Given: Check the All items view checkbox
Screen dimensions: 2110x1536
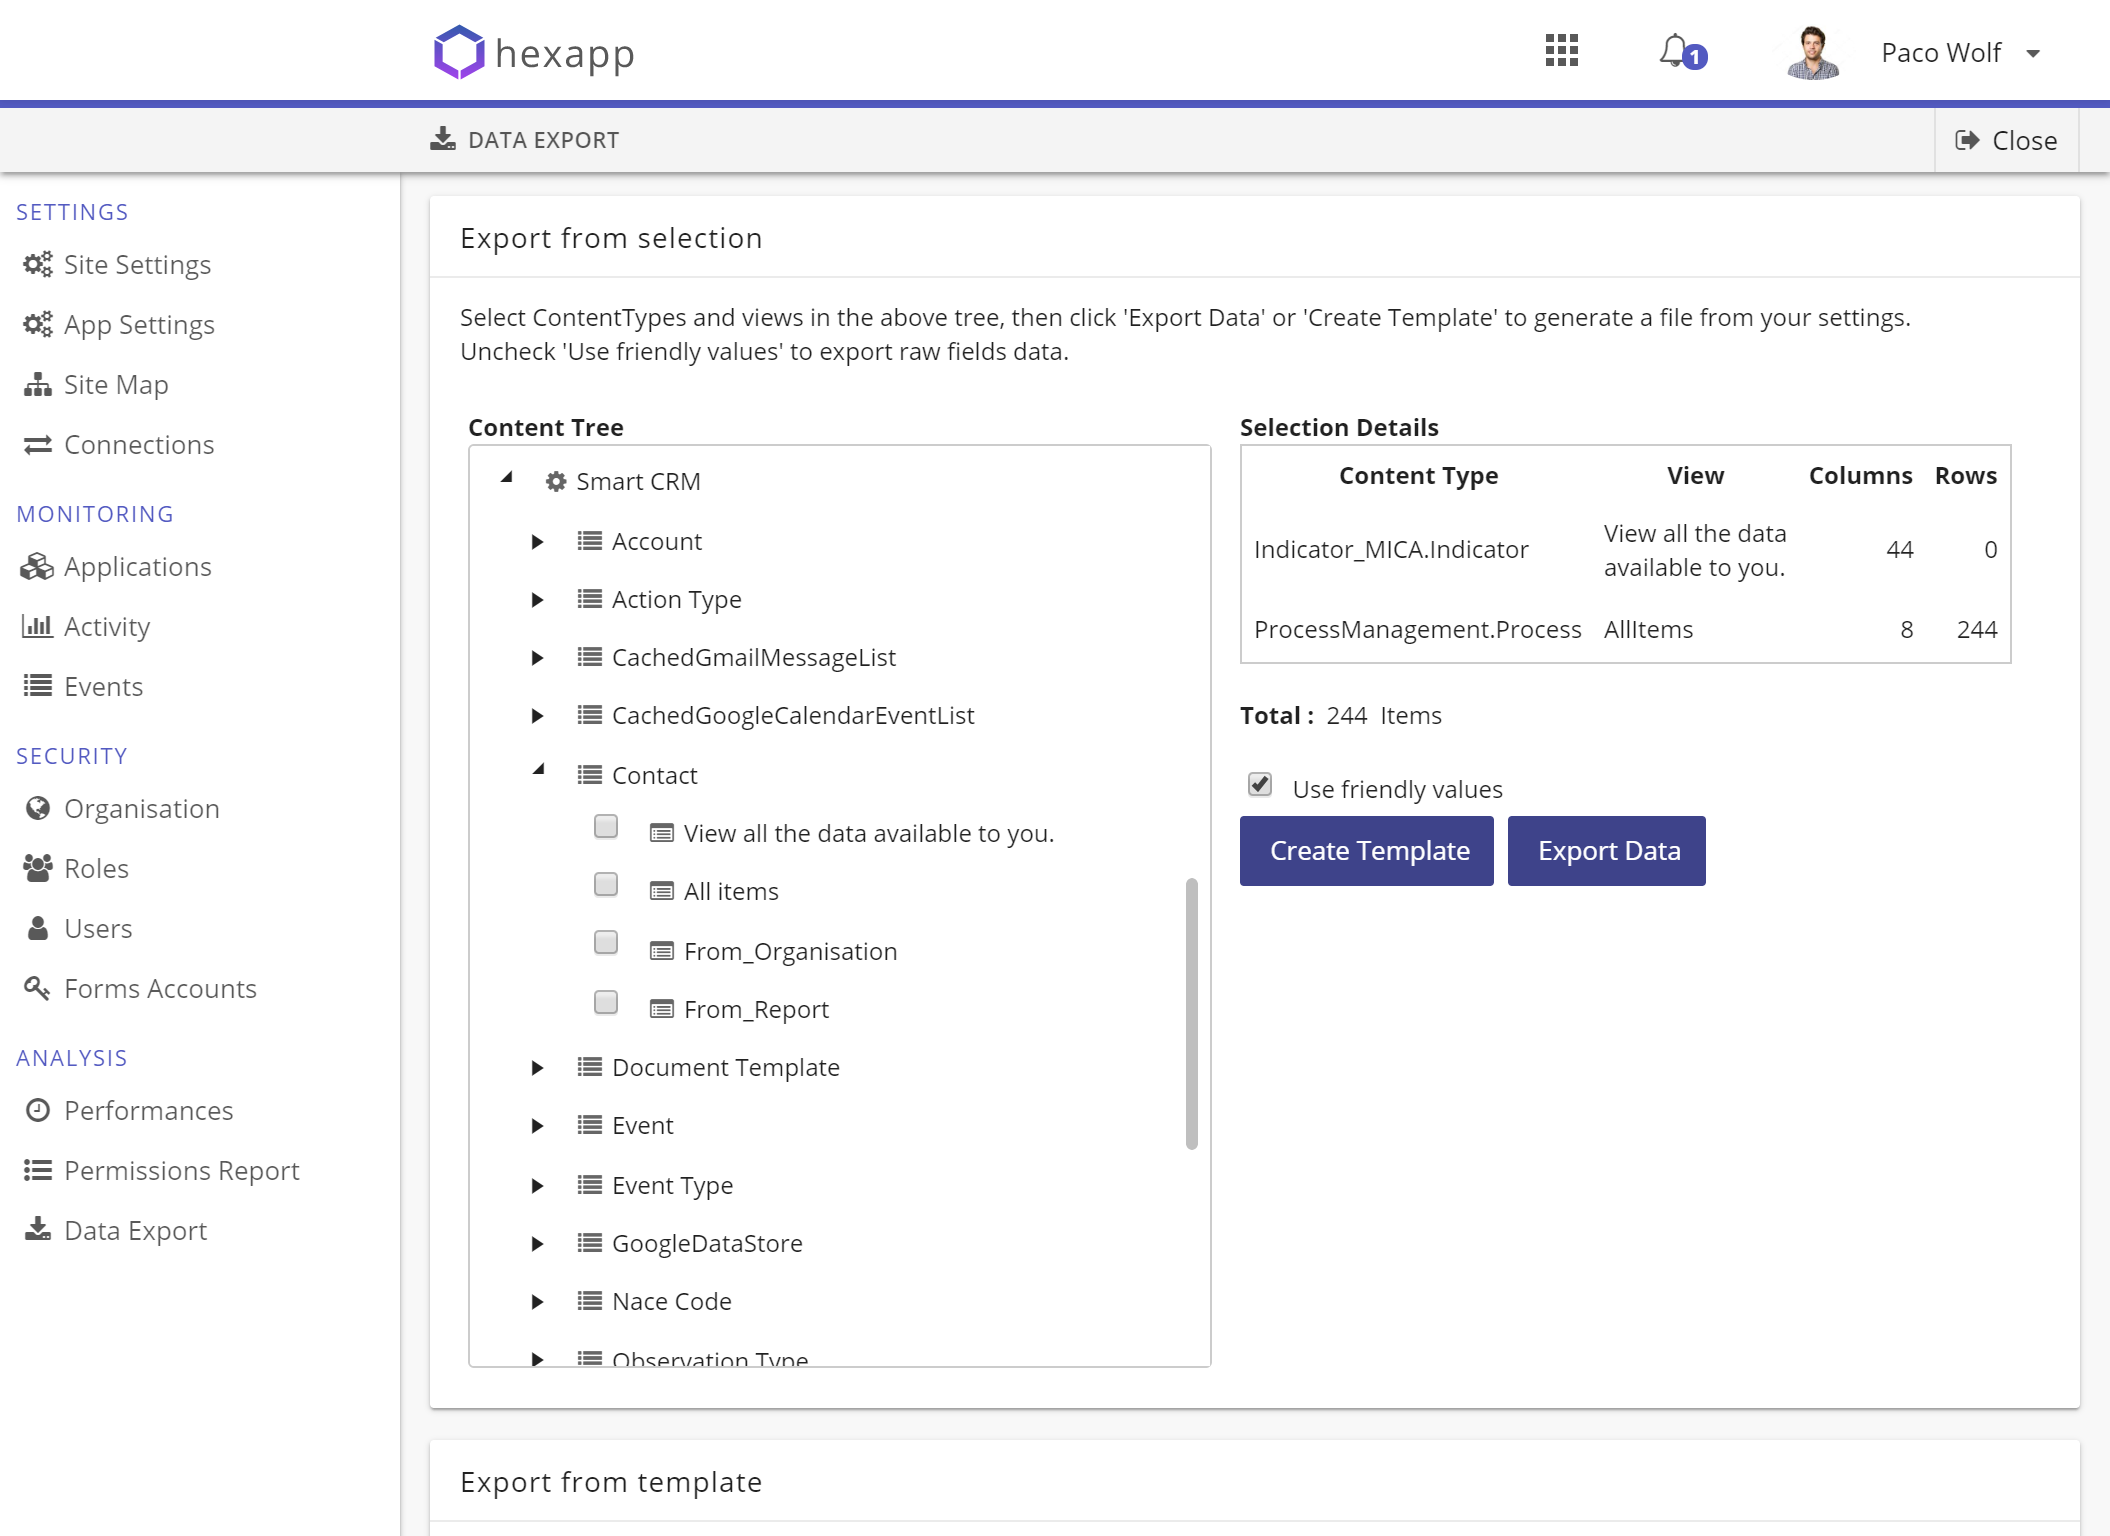Looking at the screenshot, I should [x=606, y=884].
